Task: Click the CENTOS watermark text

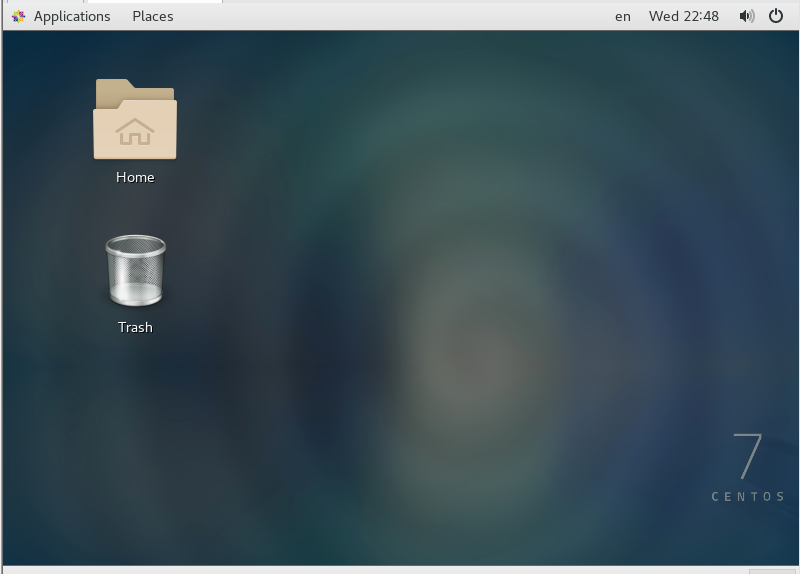Action: click(748, 497)
